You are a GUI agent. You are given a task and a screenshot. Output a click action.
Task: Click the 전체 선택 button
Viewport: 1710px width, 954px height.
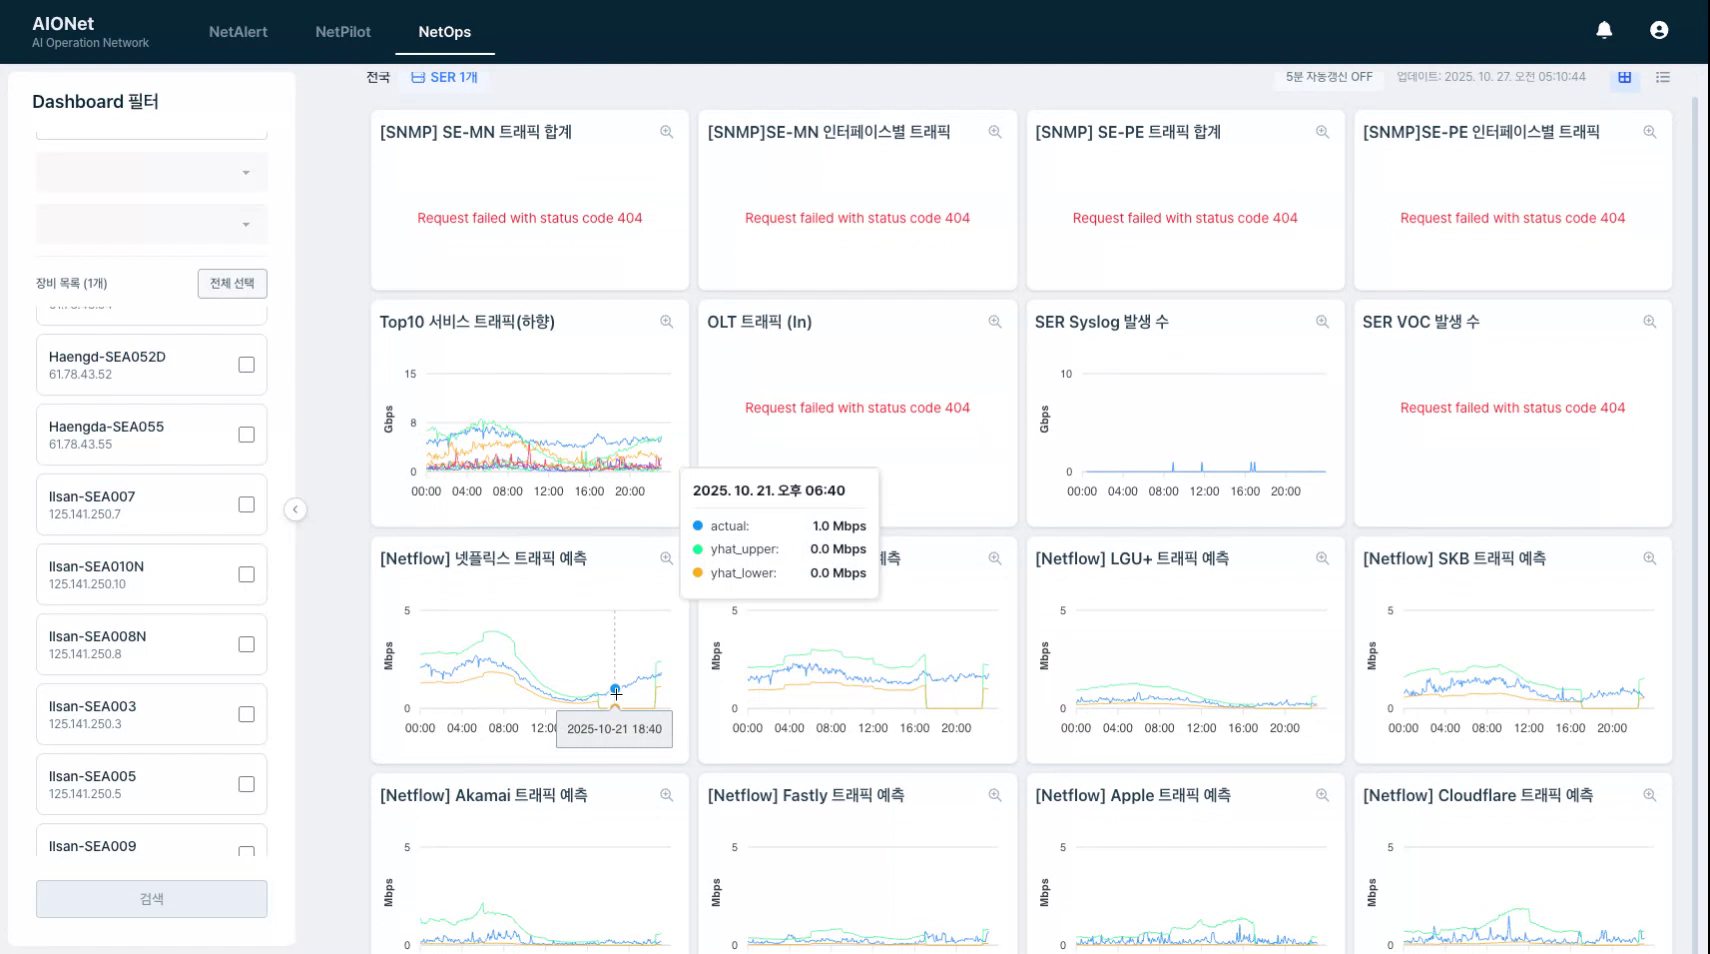tap(232, 283)
